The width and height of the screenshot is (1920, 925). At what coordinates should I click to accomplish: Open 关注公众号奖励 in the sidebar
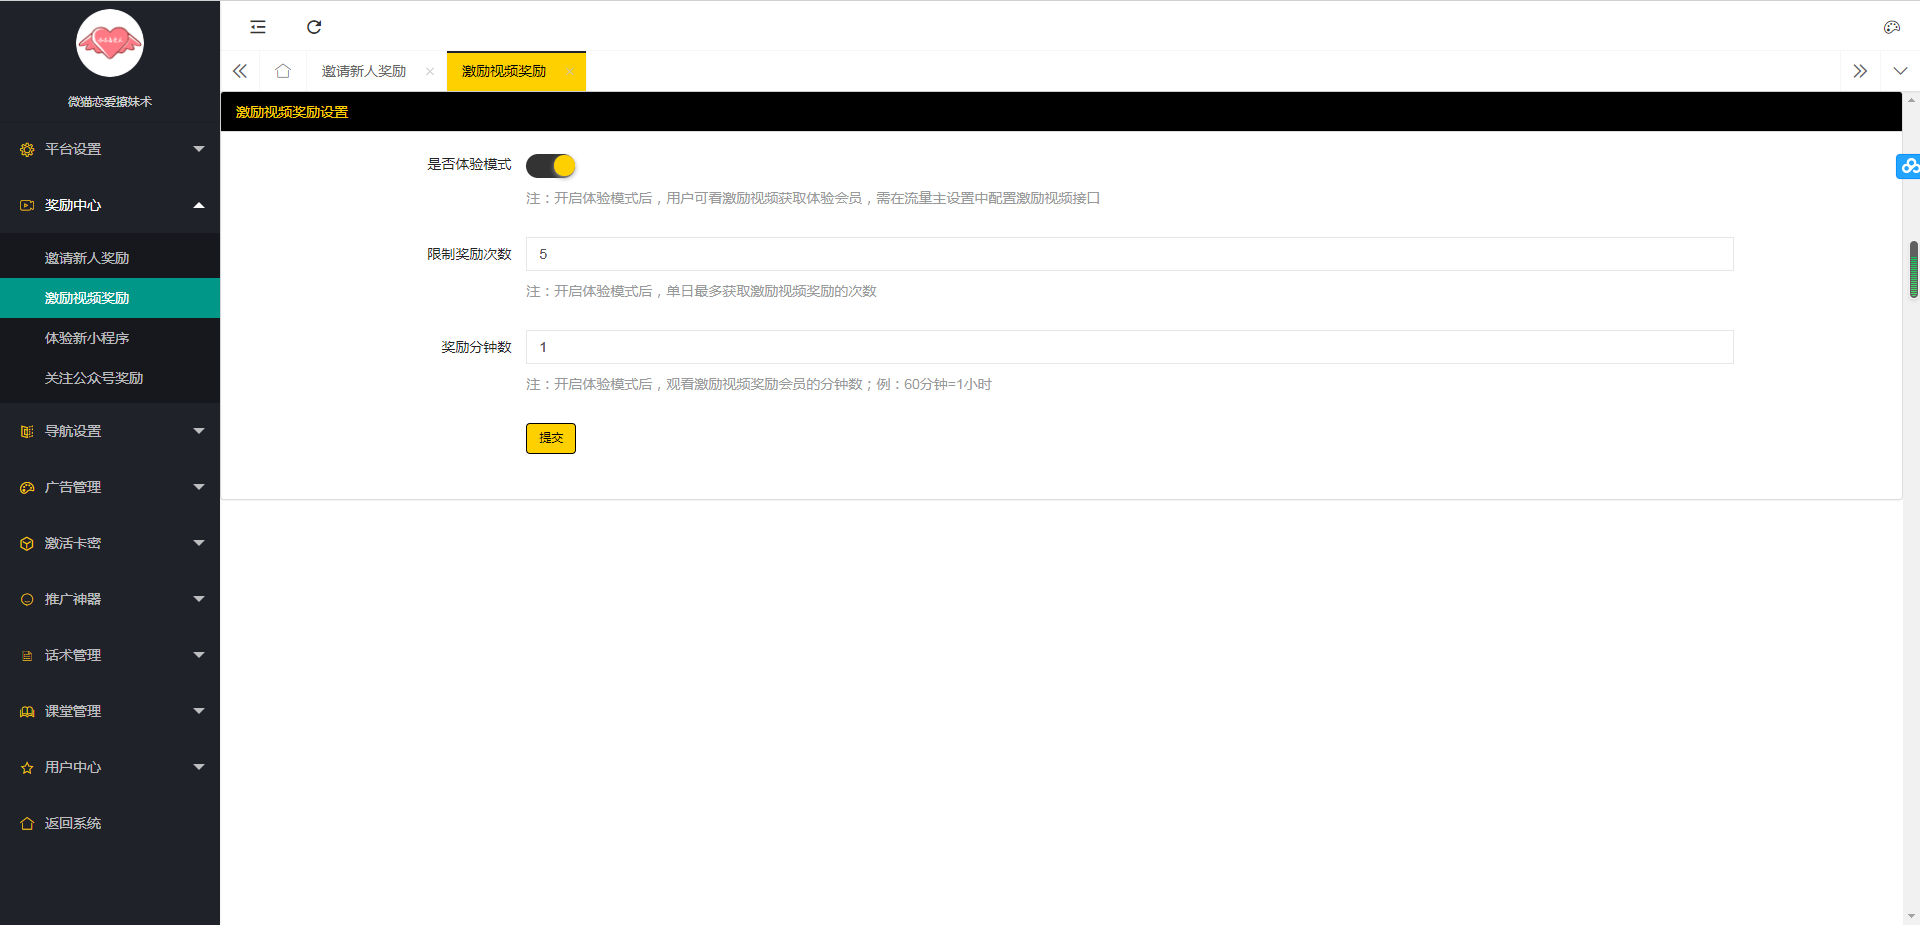tap(110, 378)
